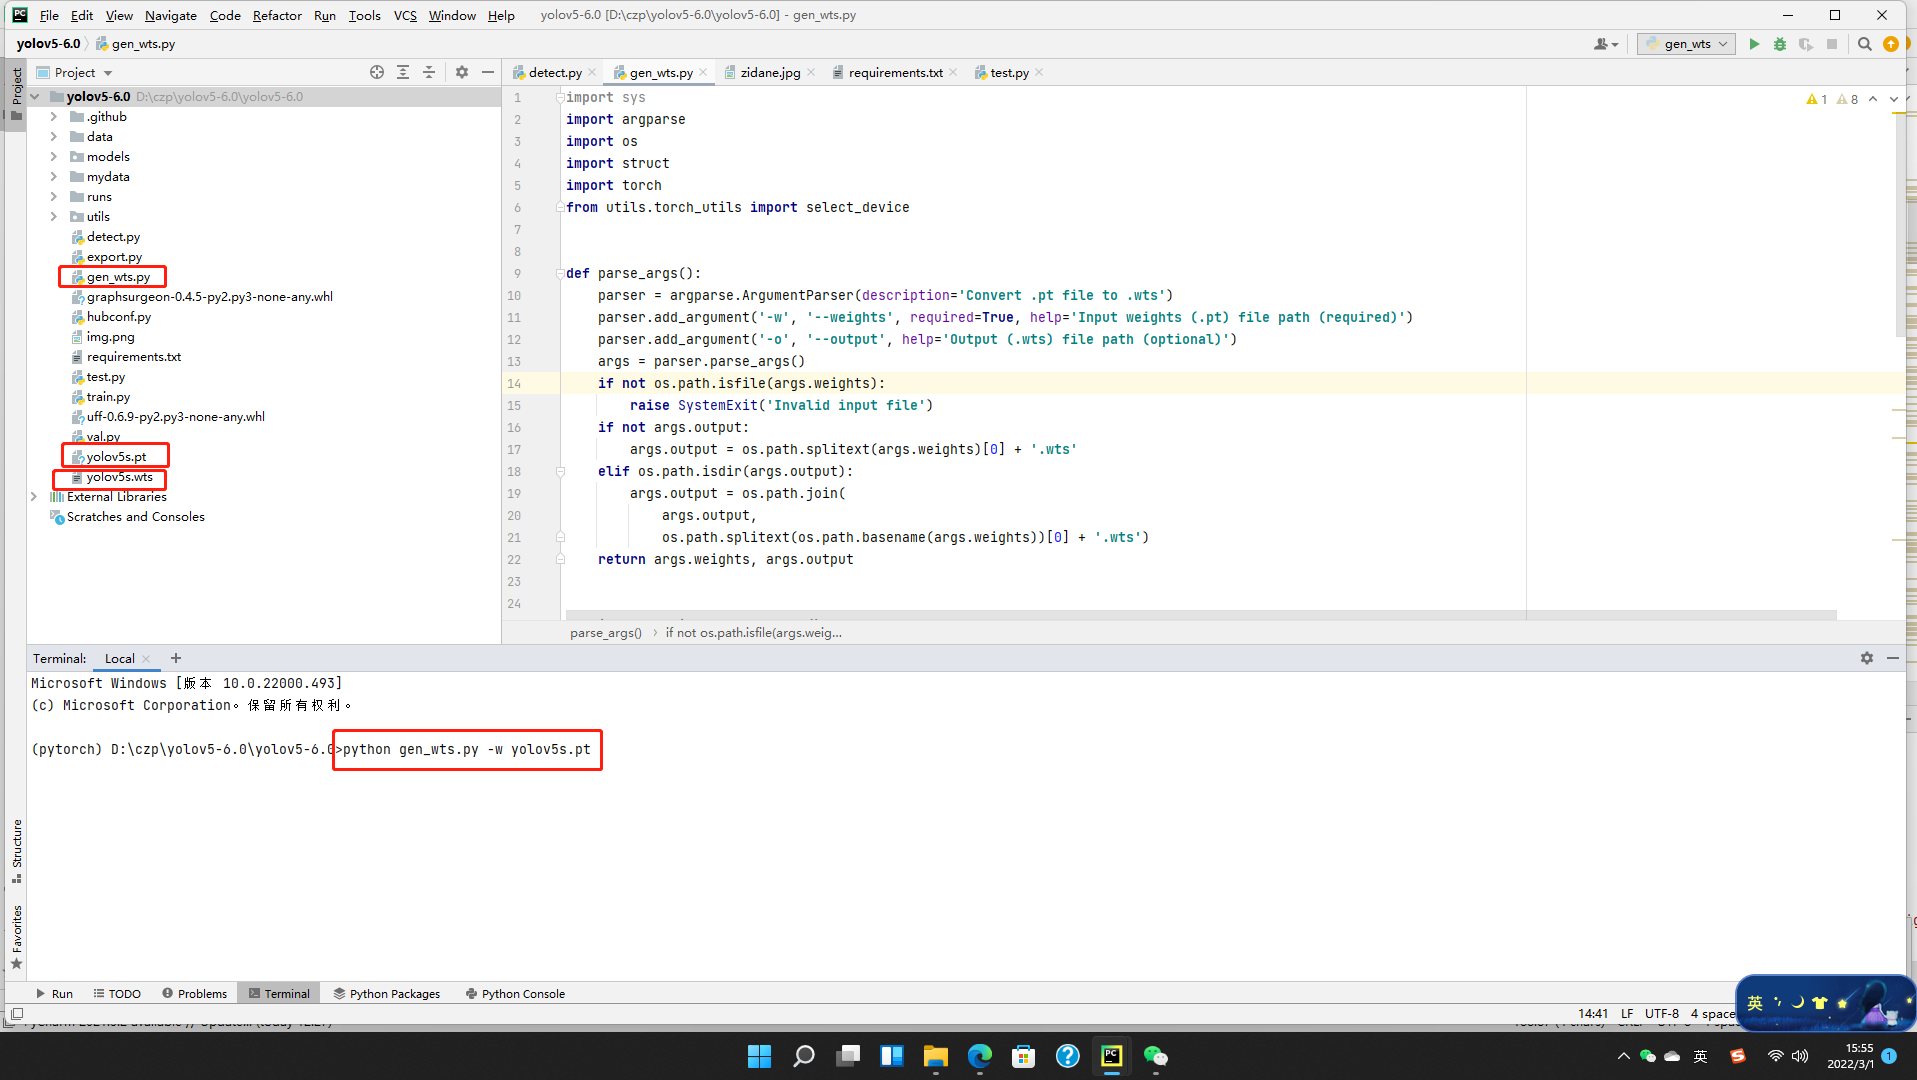The height and width of the screenshot is (1080, 1917).
Task: Select yolov5s.pt file in tree
Action: 116,457
